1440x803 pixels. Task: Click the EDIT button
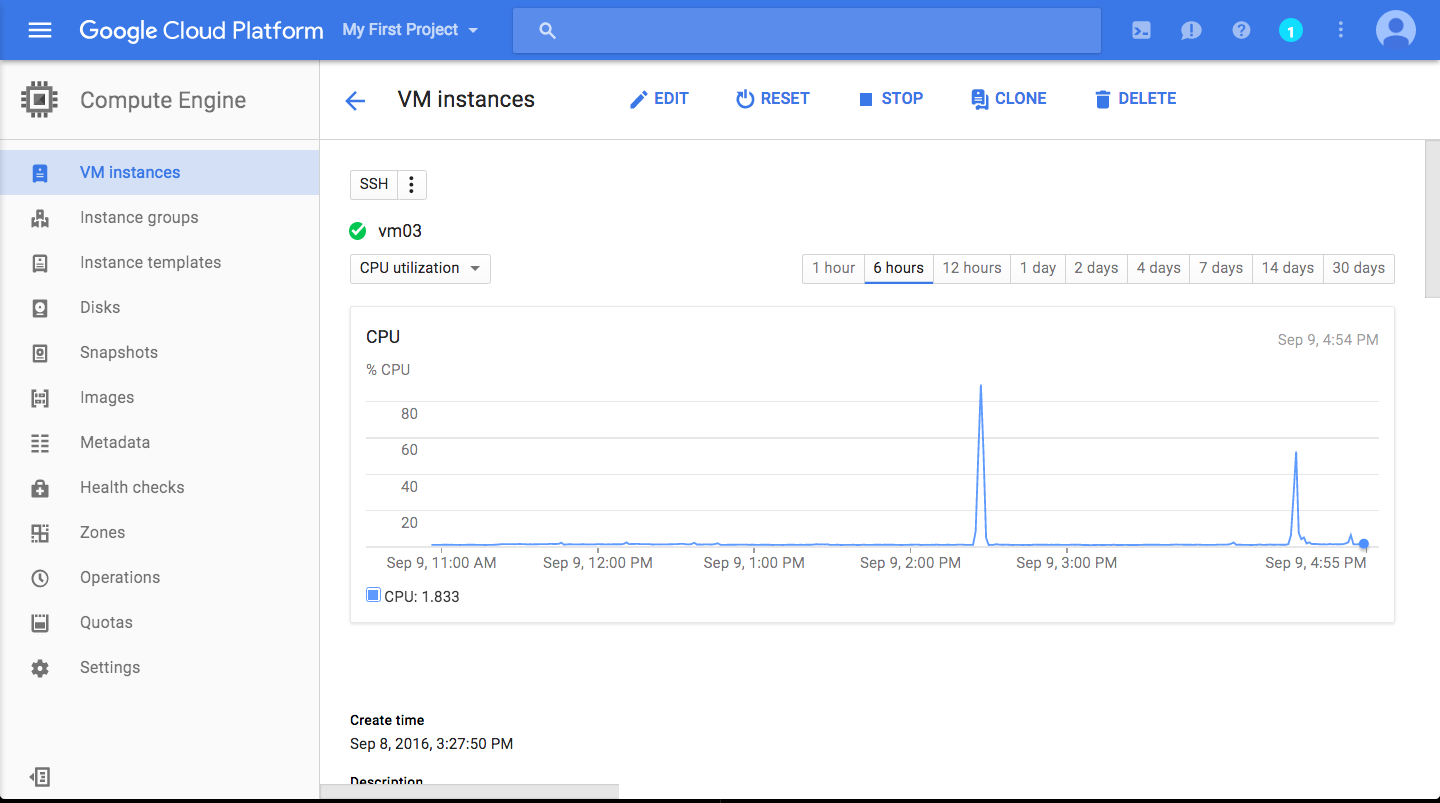point(659,99)
